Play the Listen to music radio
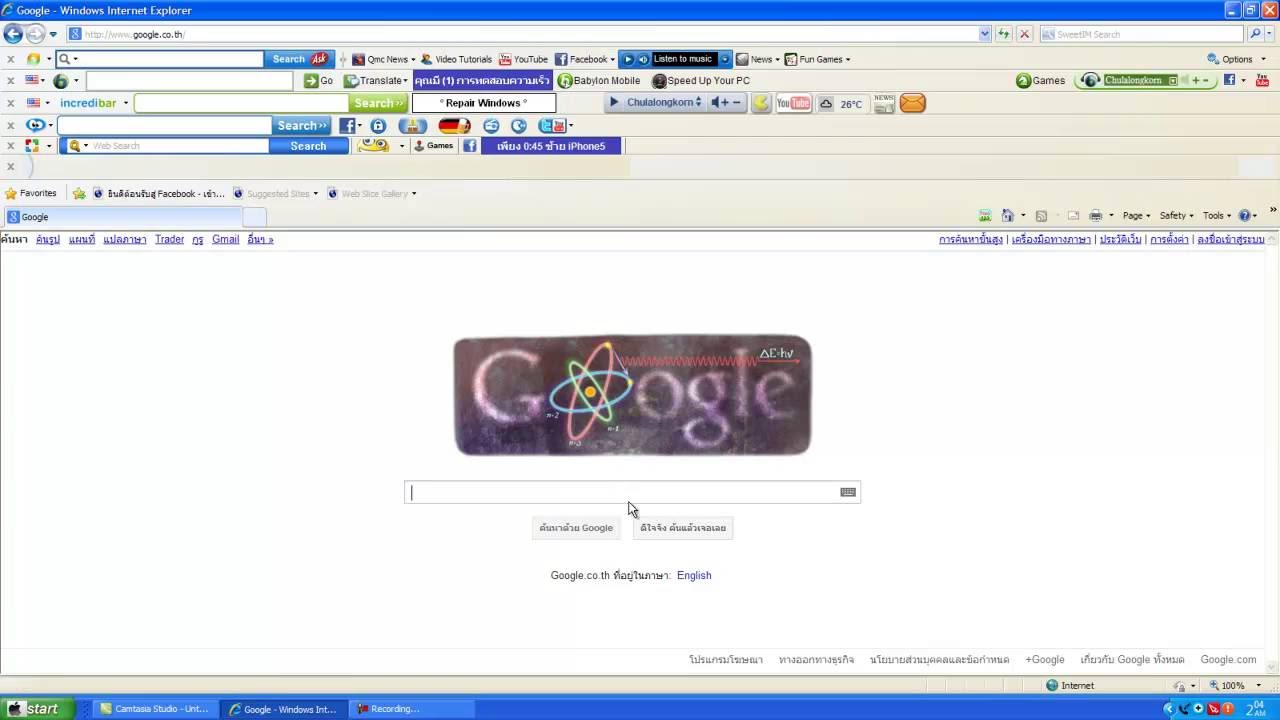The width and height of the screenshot is (1280, 720). [629, 59]
